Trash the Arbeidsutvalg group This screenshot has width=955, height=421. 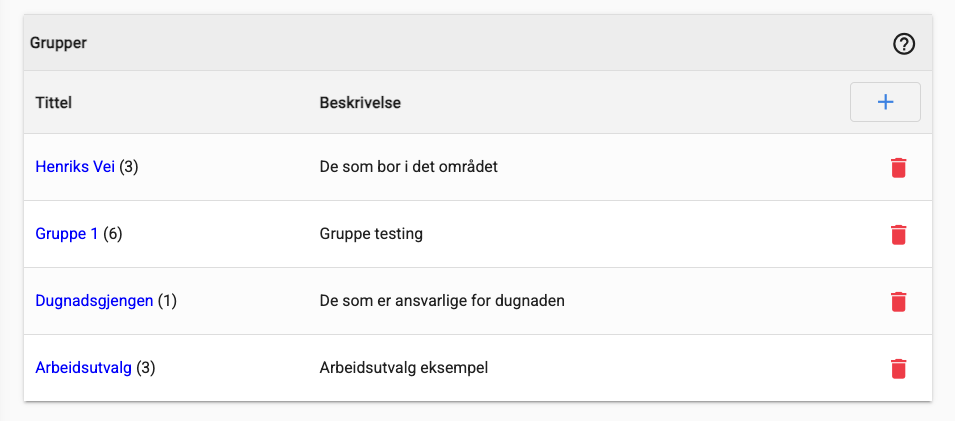tap(898, 369)
